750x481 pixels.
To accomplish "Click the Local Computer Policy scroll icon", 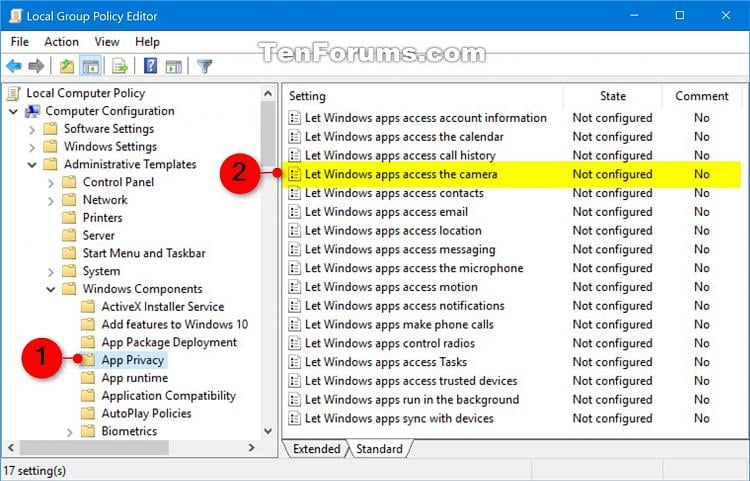I will click(x=14, y=93).
